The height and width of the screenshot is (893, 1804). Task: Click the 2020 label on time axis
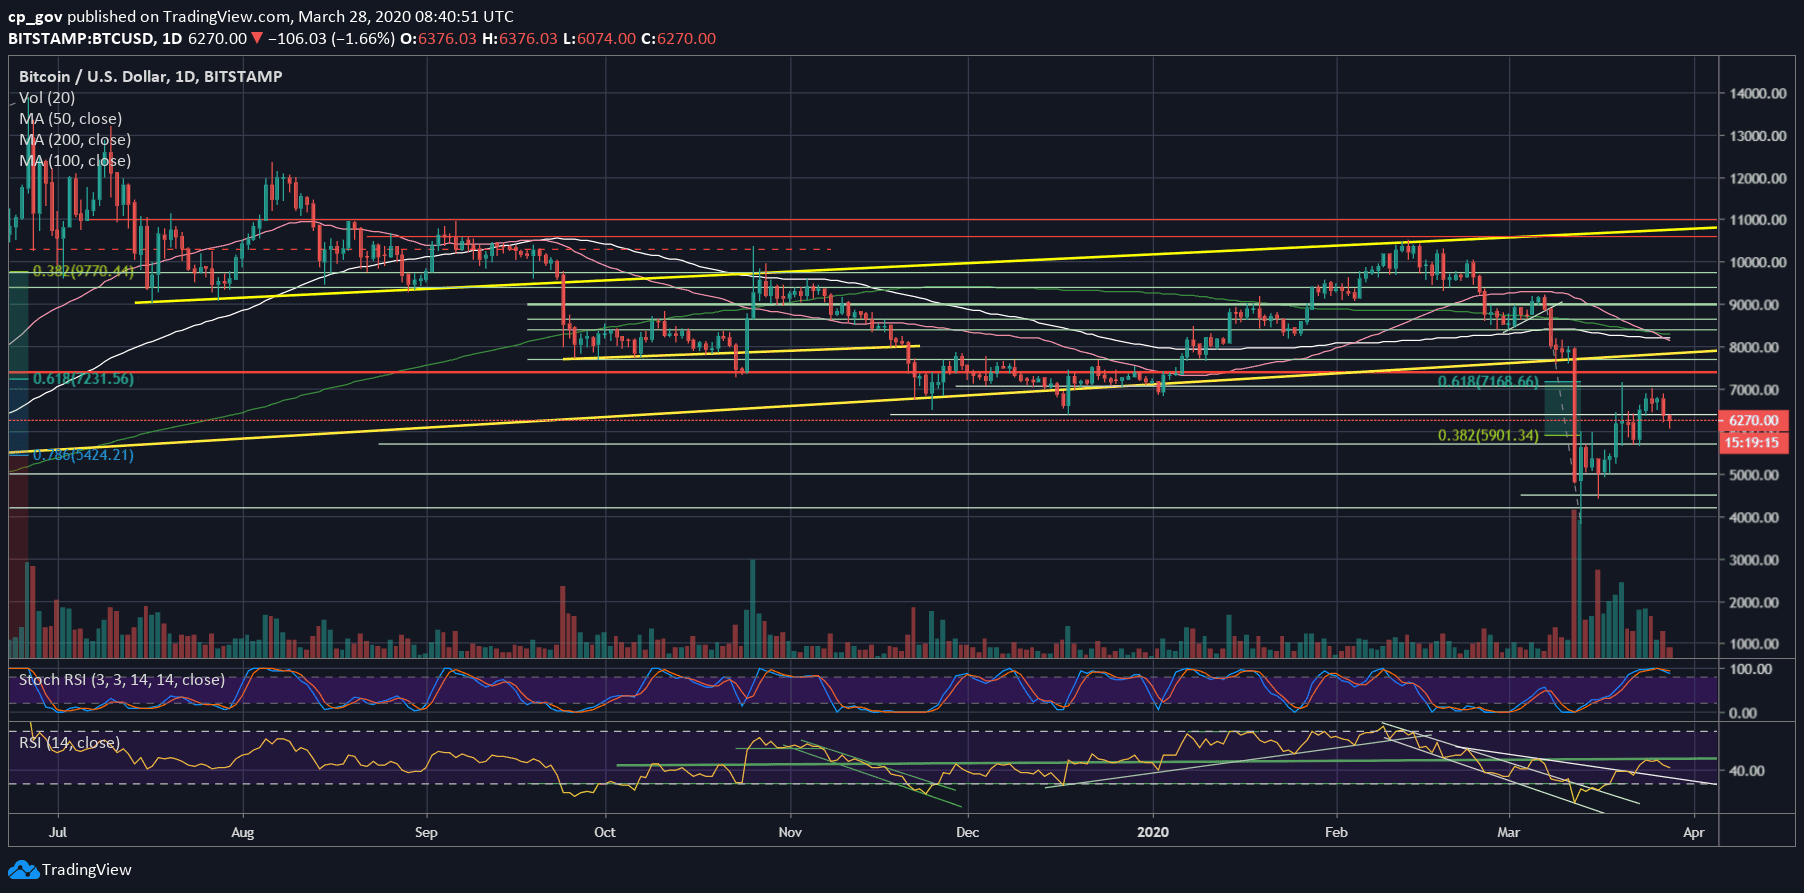point(1153,832)
